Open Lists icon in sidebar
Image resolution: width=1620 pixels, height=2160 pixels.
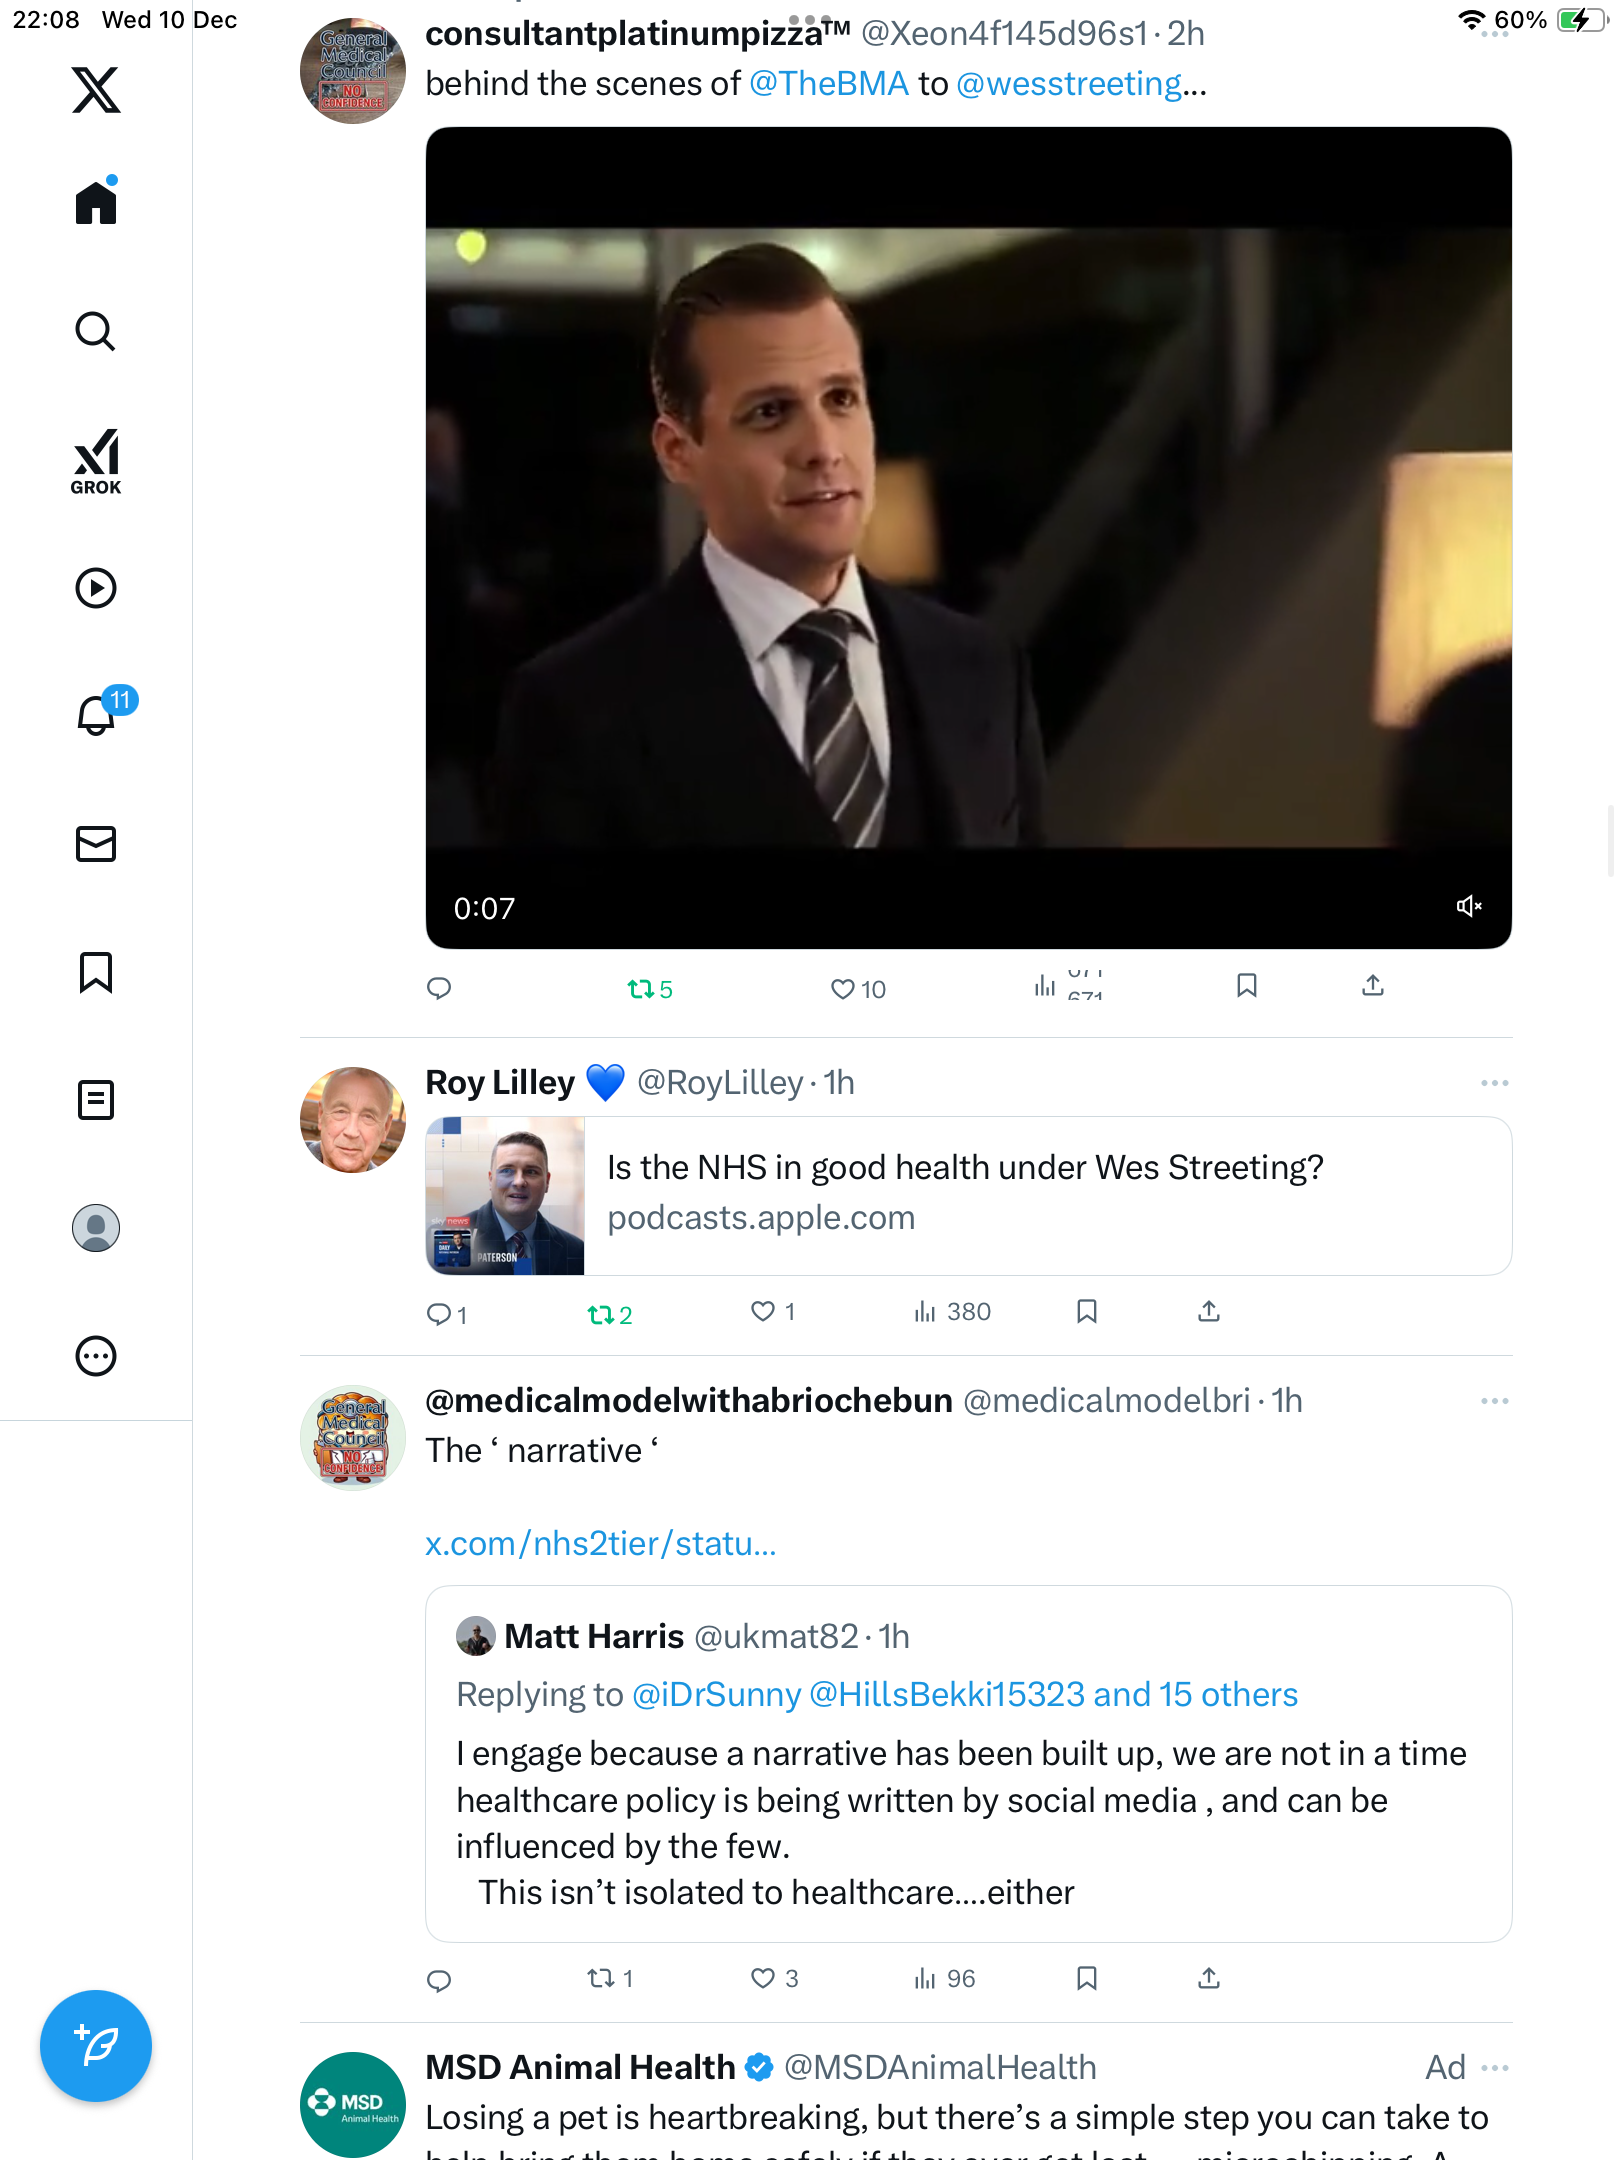[x=96, y=1100]
